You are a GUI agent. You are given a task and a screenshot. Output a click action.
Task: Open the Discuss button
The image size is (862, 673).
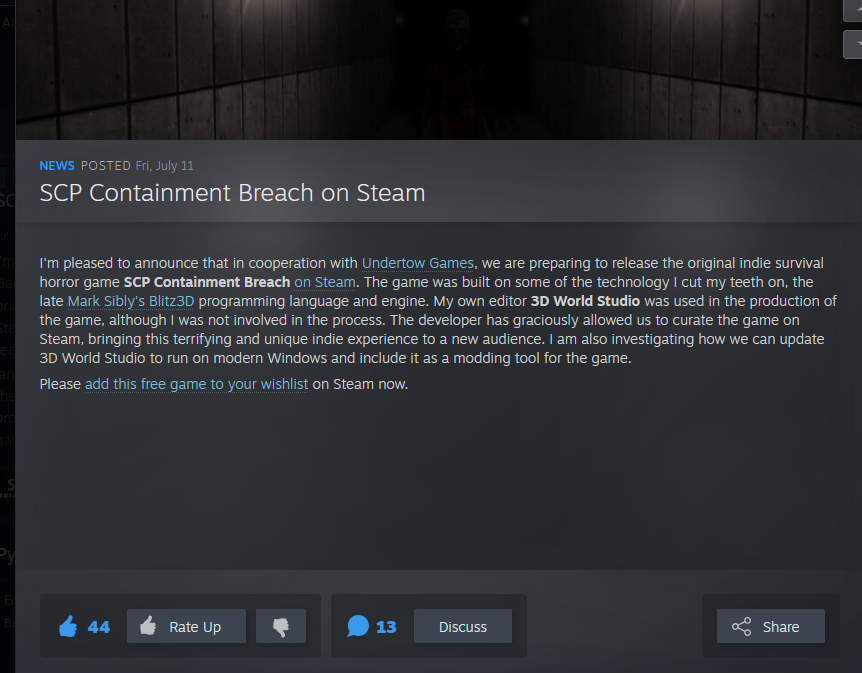click(463, 626)
